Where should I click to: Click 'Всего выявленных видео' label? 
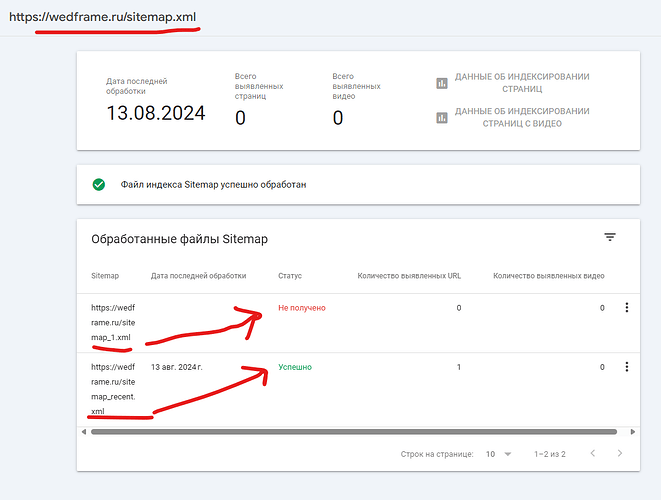(x=356, y=86)
